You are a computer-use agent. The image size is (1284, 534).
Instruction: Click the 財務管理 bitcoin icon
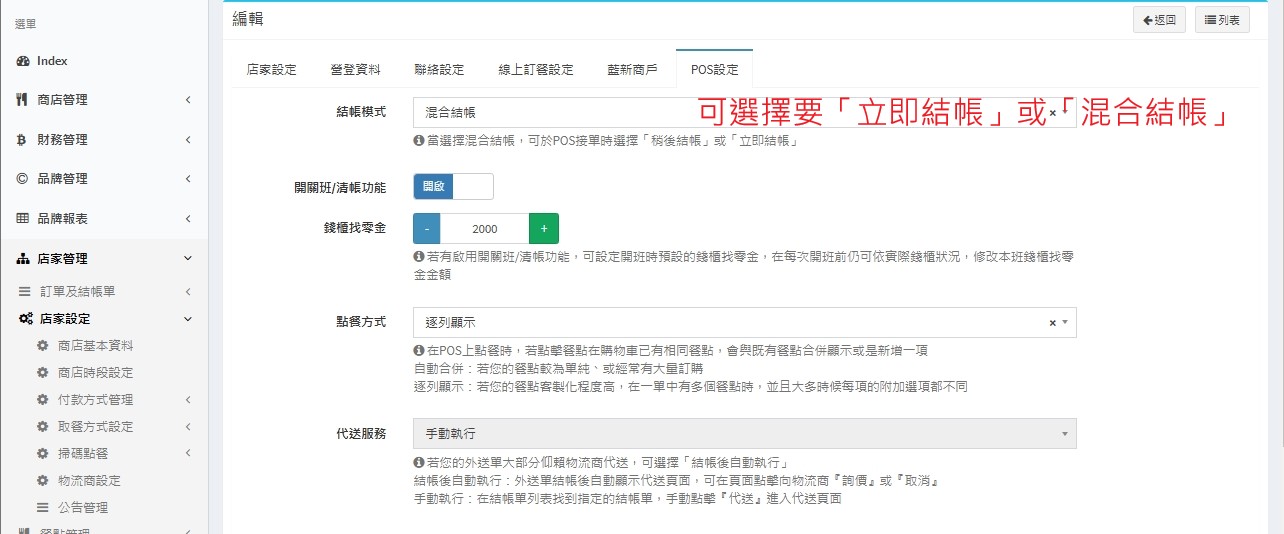click(23, 139)
